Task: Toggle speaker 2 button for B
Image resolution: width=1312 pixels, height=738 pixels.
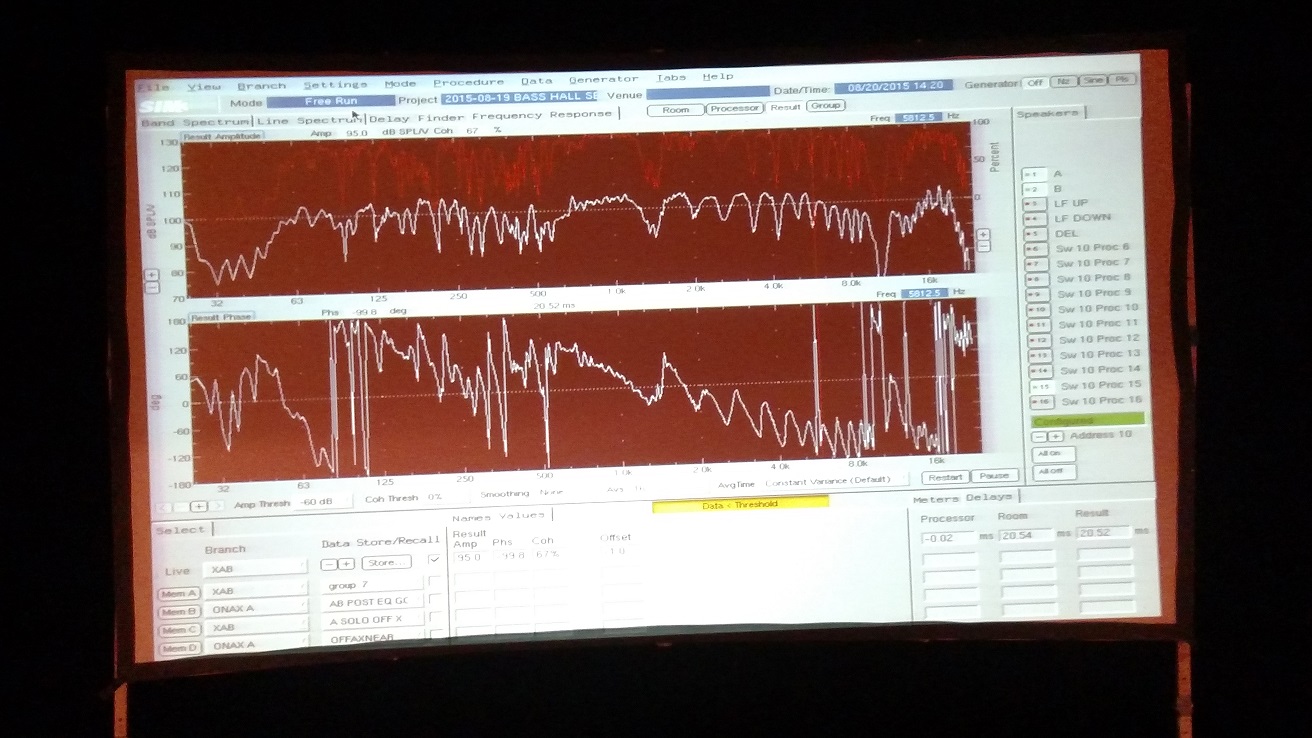Action: point(1033,189)
